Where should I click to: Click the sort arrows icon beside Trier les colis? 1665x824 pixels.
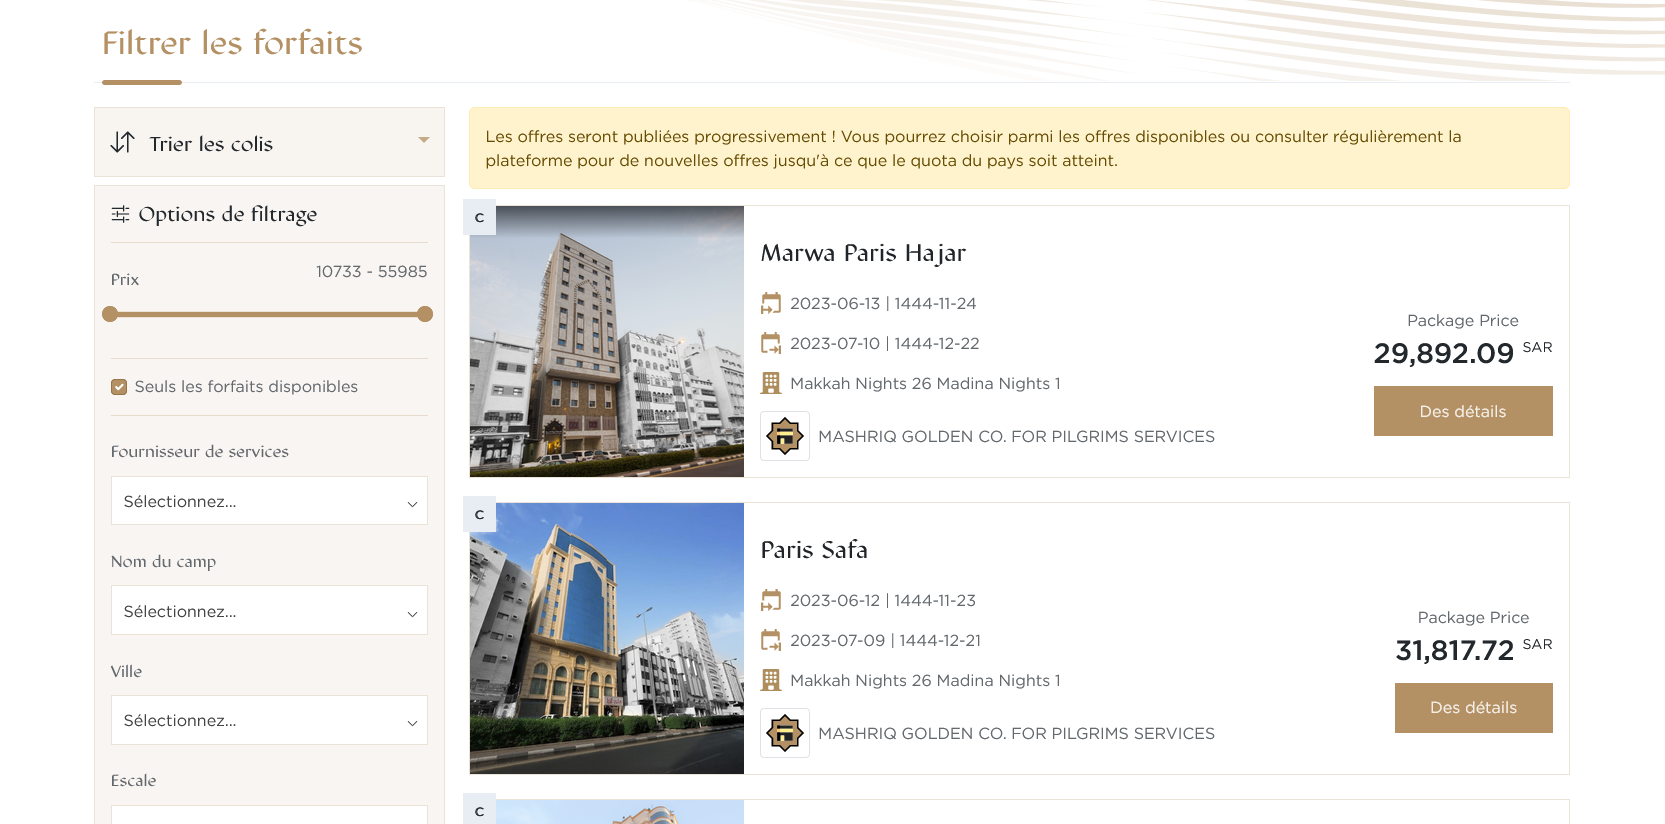[122, 142]
